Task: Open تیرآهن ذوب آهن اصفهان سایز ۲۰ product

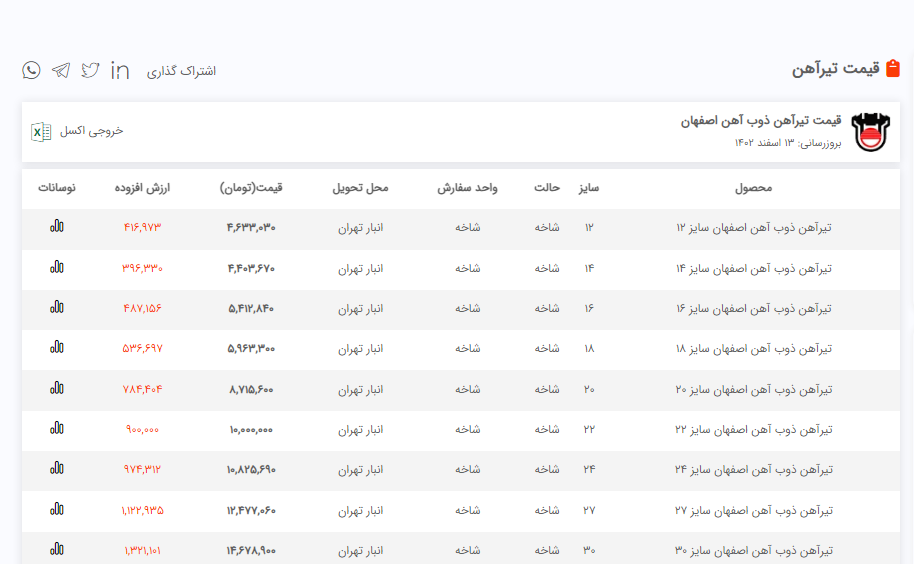Action: 753,388
